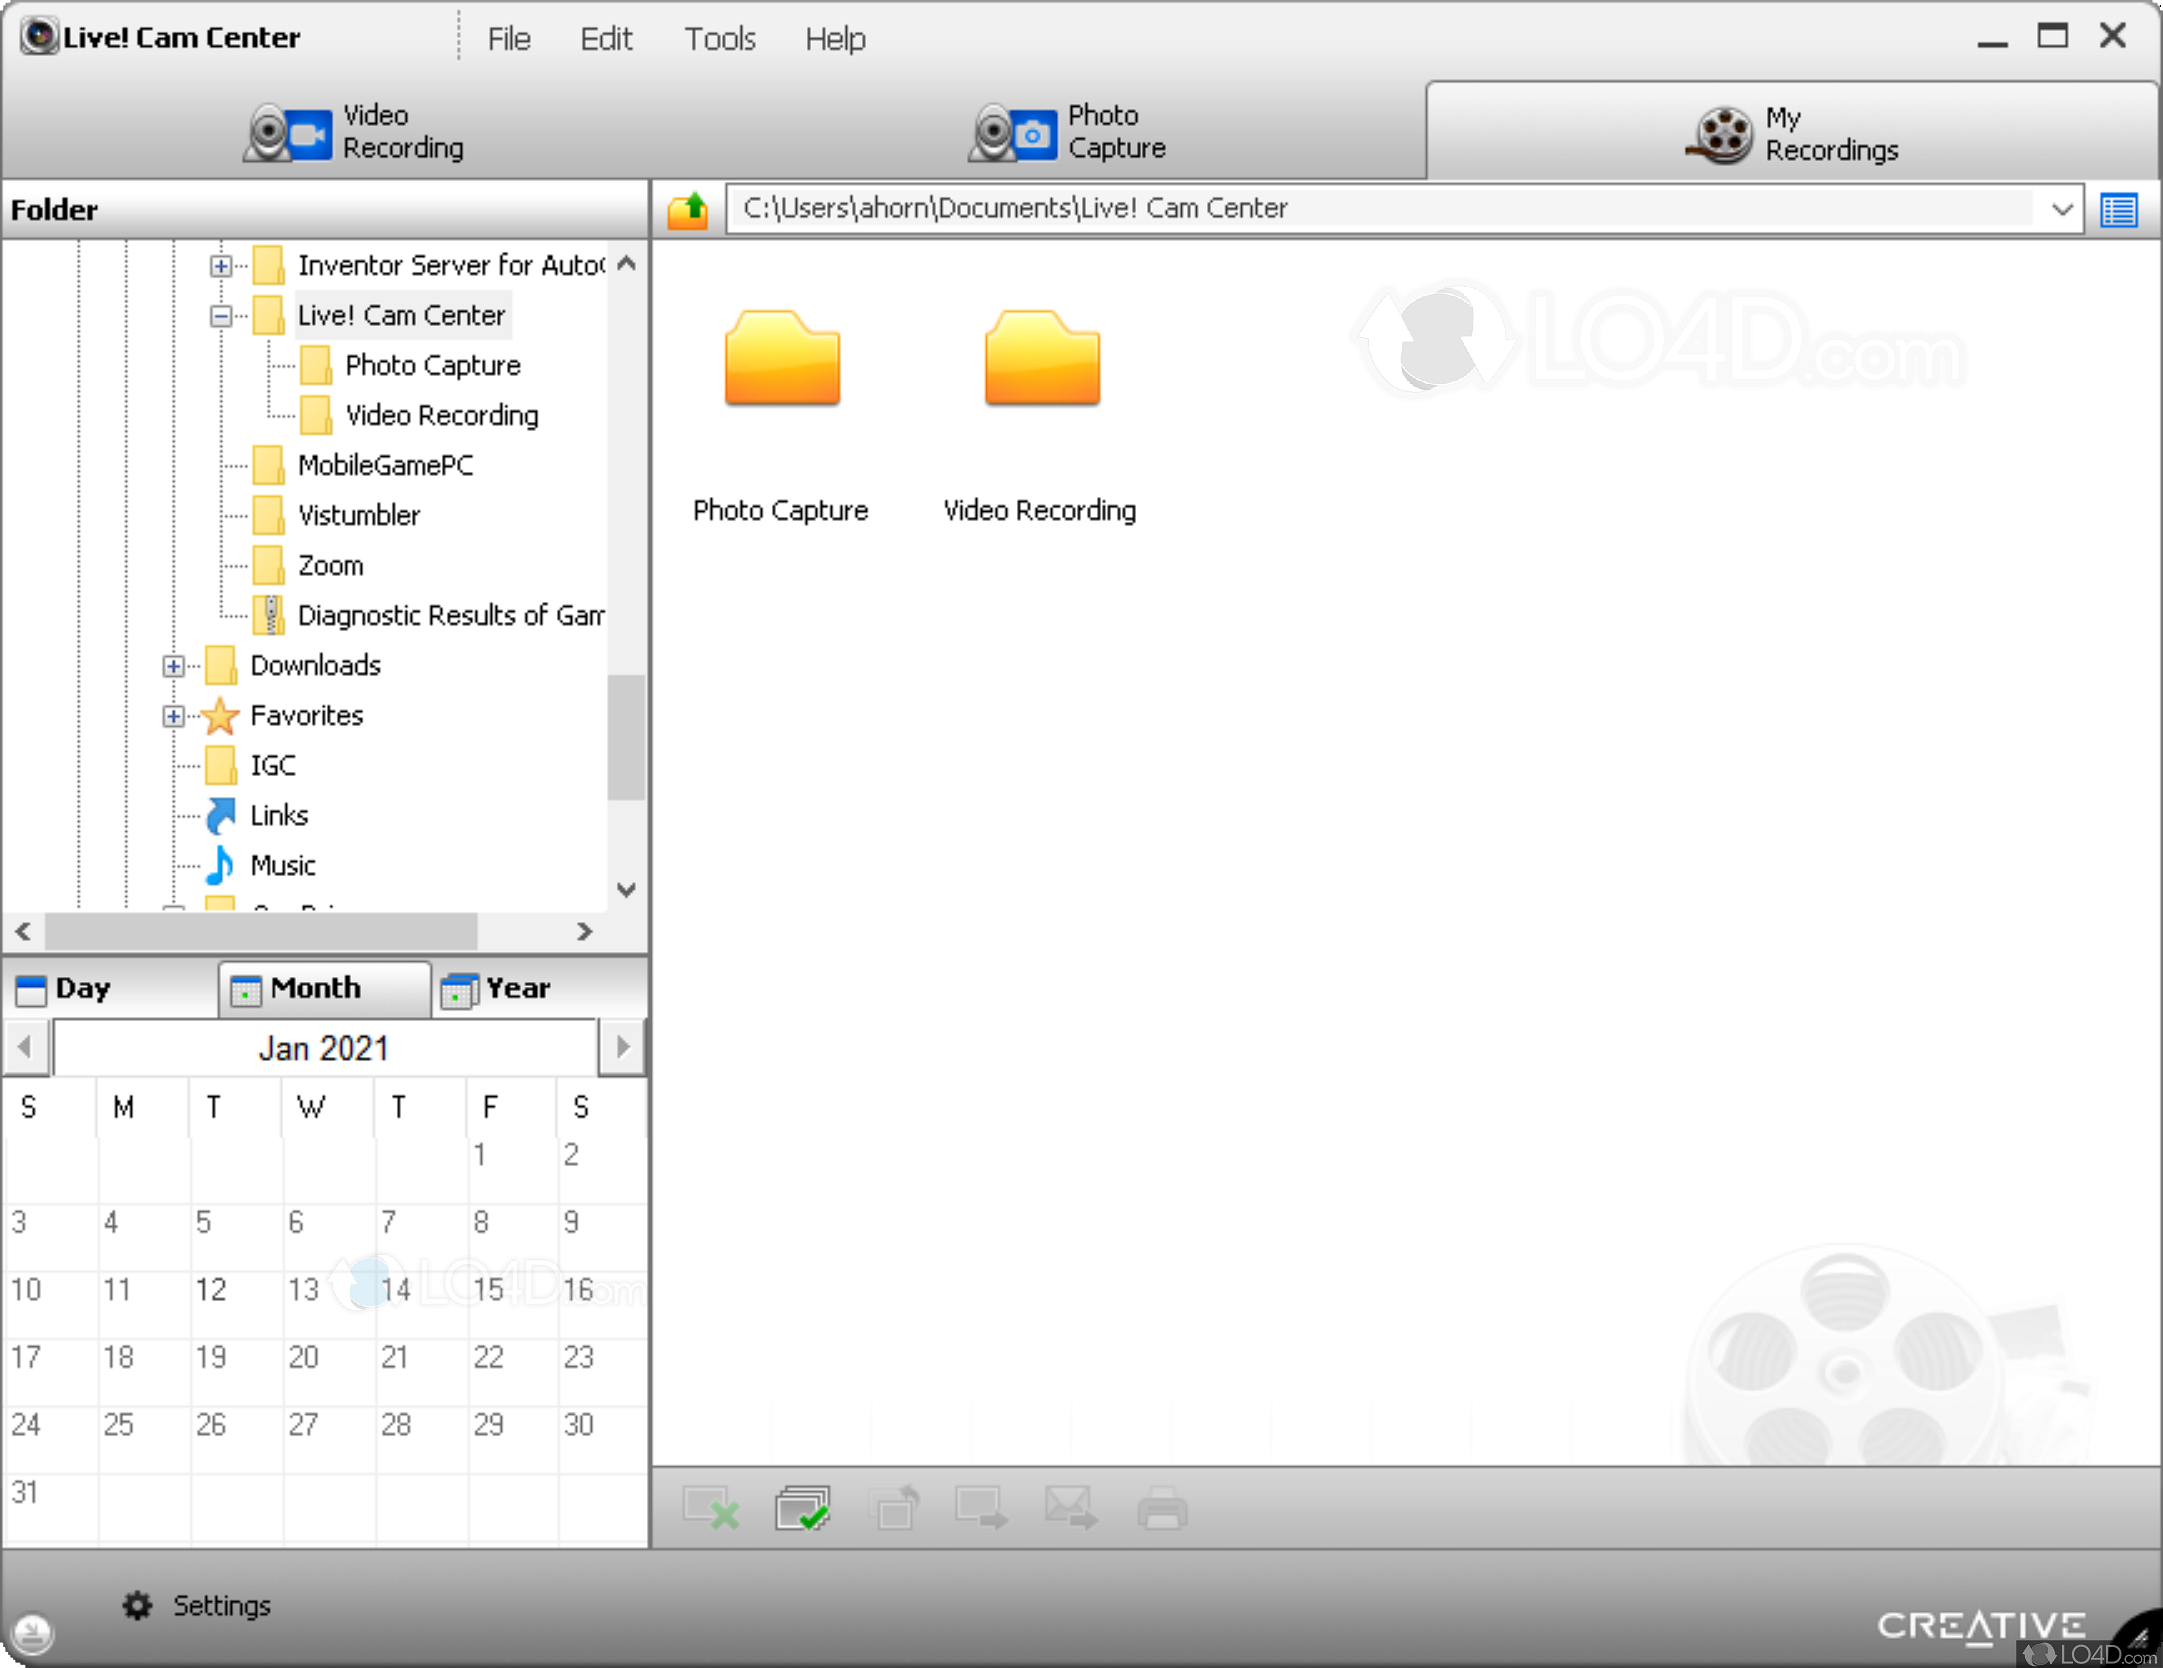Select the Zoom folder in tree
This screenshot has height=1668, width=2163.
pos(330,566)
